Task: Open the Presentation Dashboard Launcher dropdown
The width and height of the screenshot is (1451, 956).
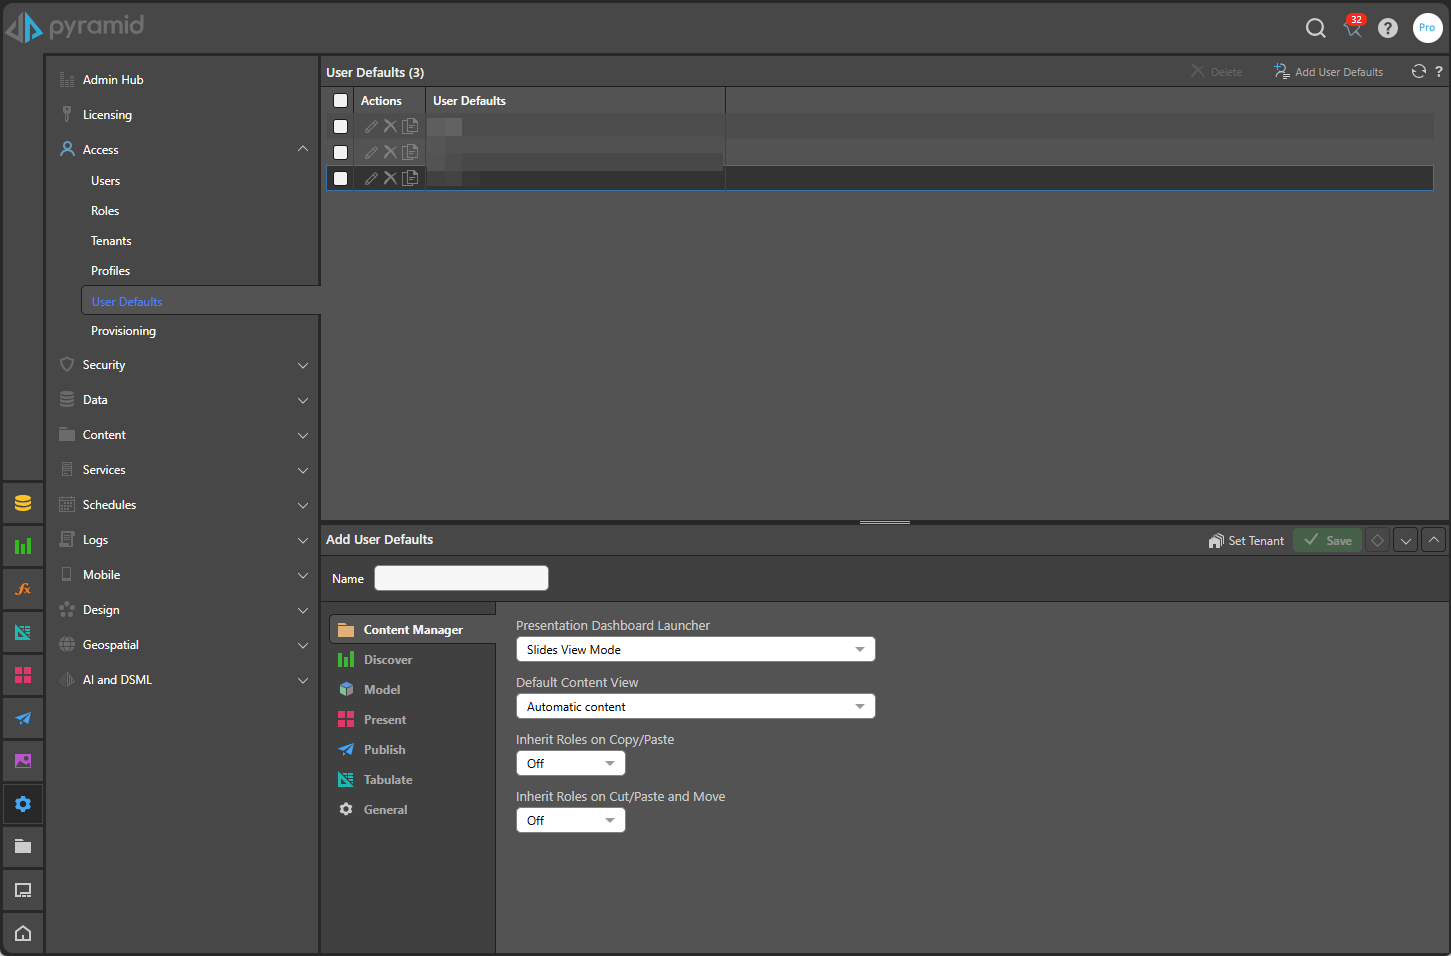Action: click(695, 650)
